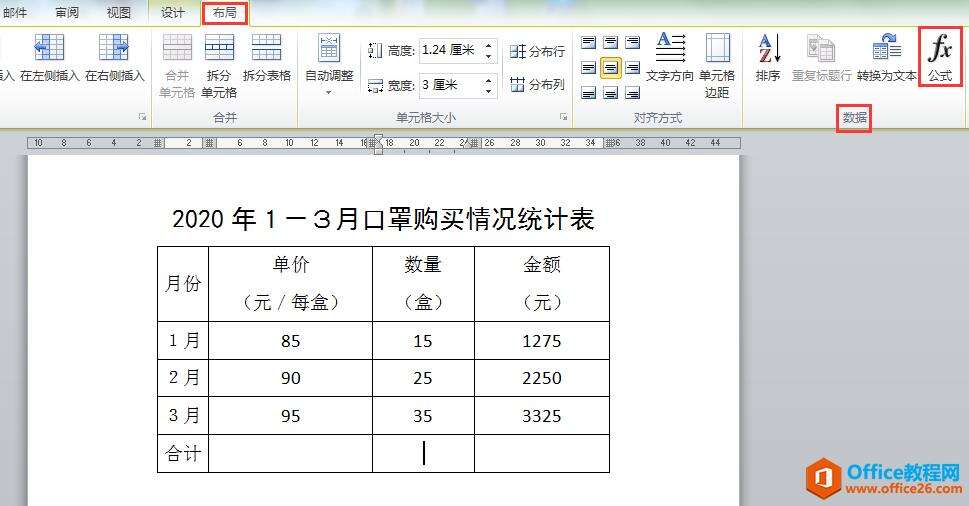Click Text Direction (文字方向) icon
The image size is (969, 506).
coord(671,48)
